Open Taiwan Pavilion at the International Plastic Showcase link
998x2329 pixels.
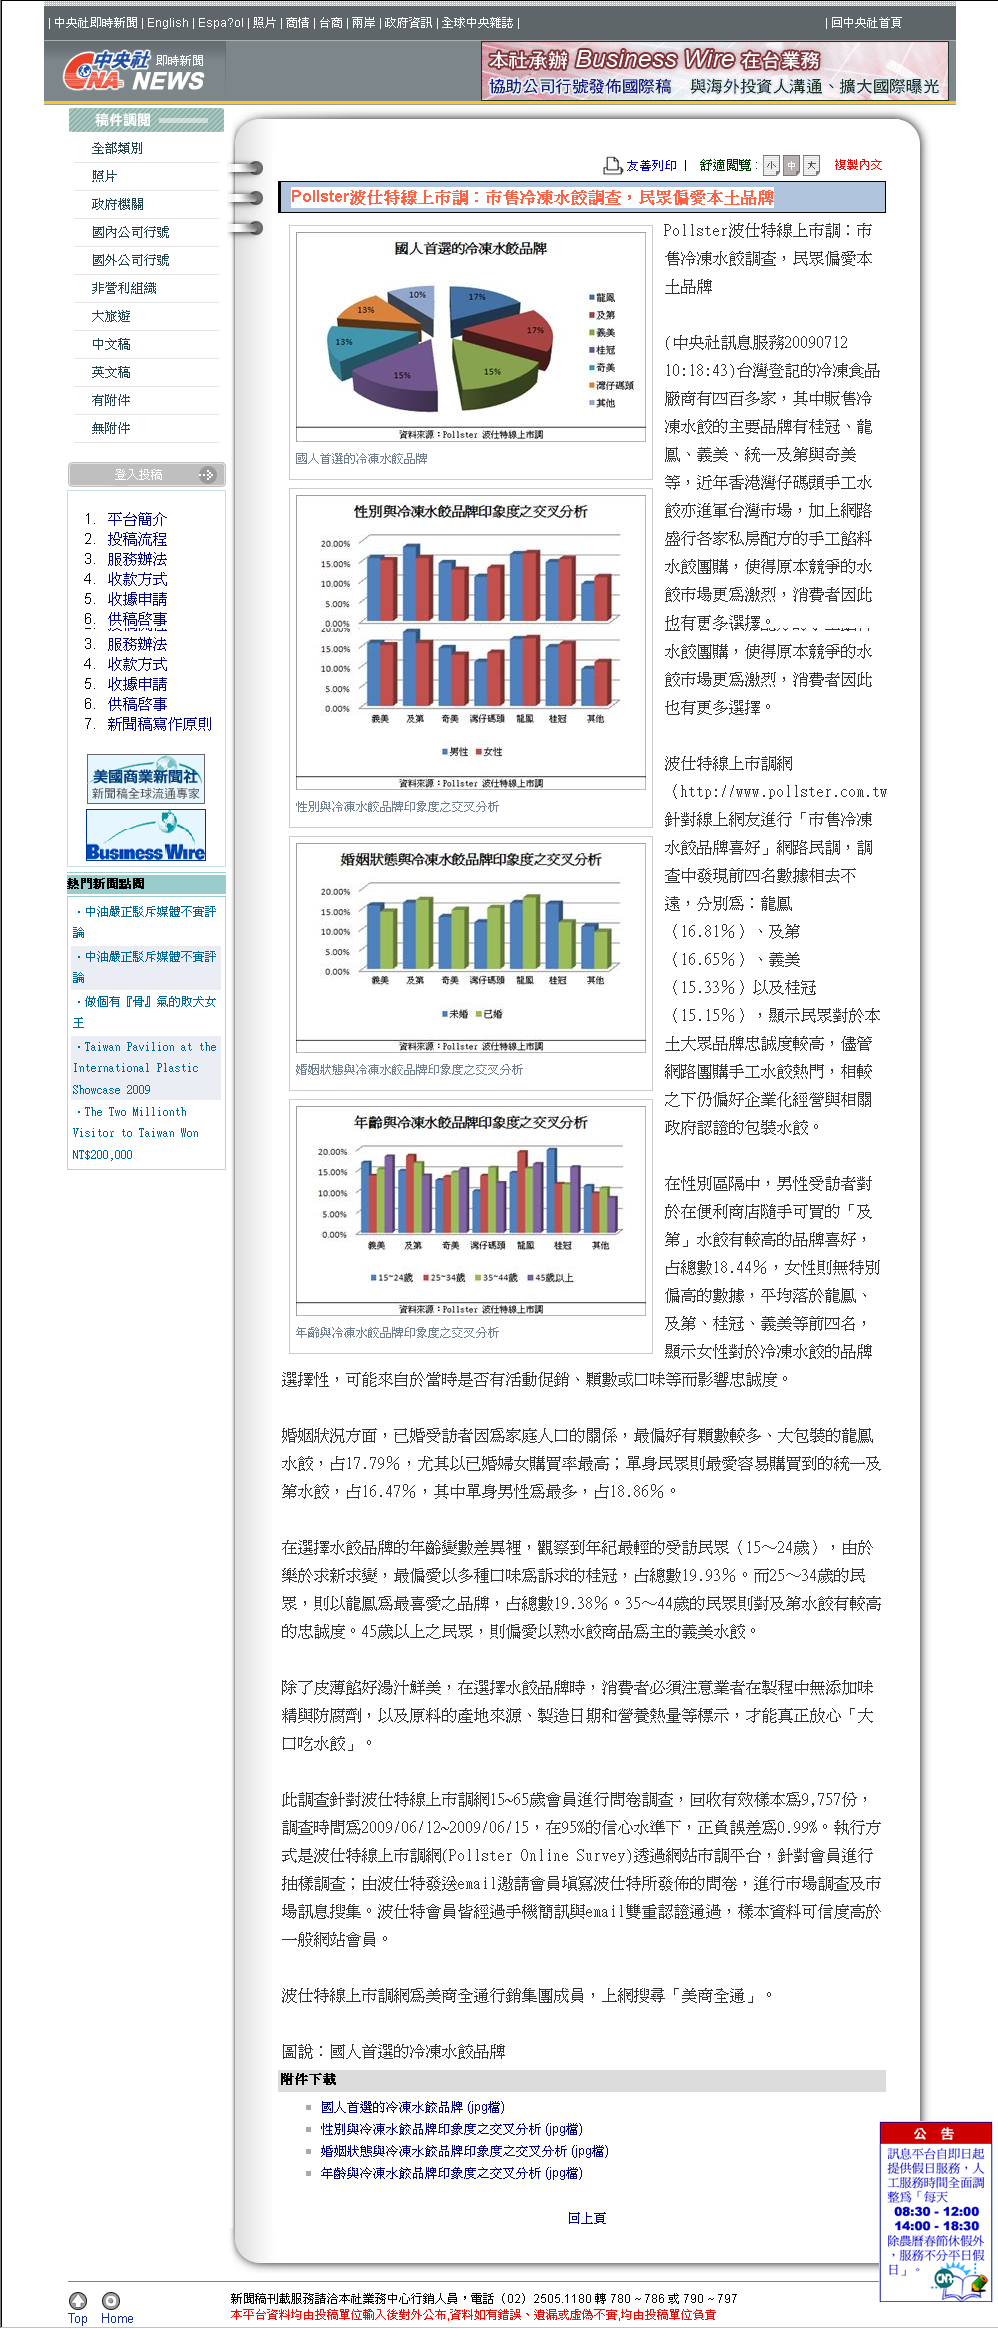click(144, 1068)
